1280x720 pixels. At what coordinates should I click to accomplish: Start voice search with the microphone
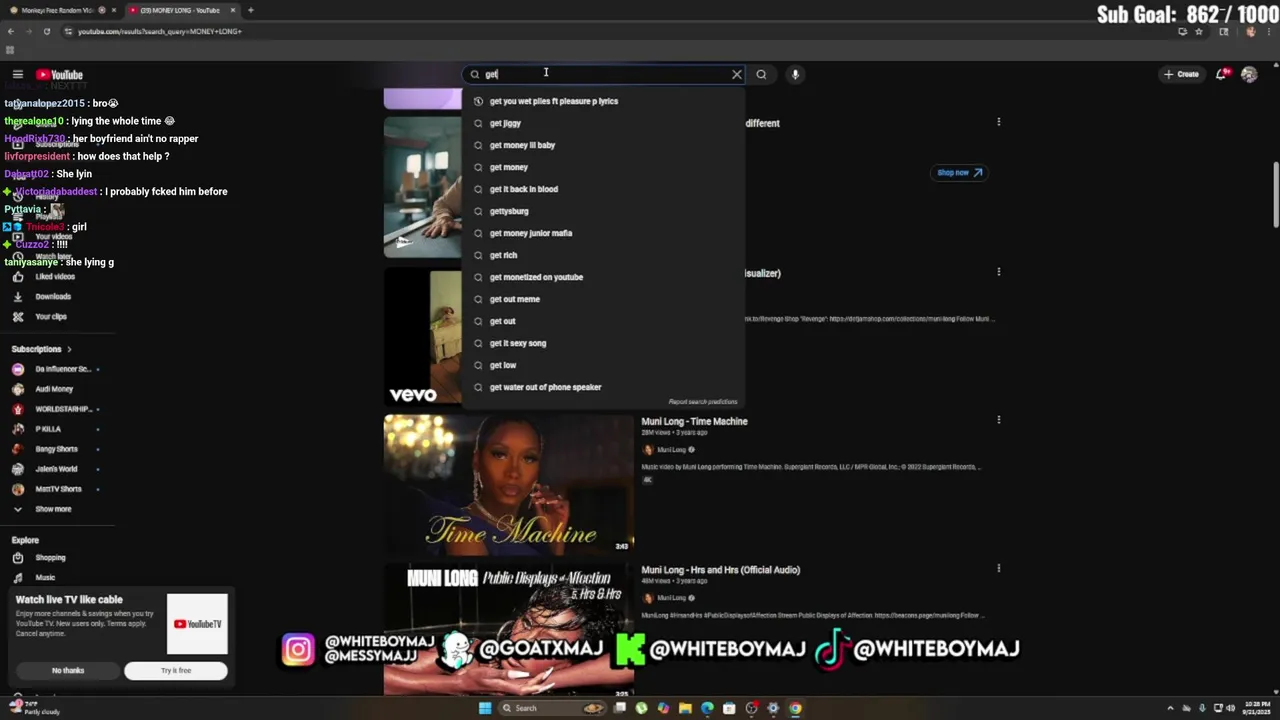point(795,74)
